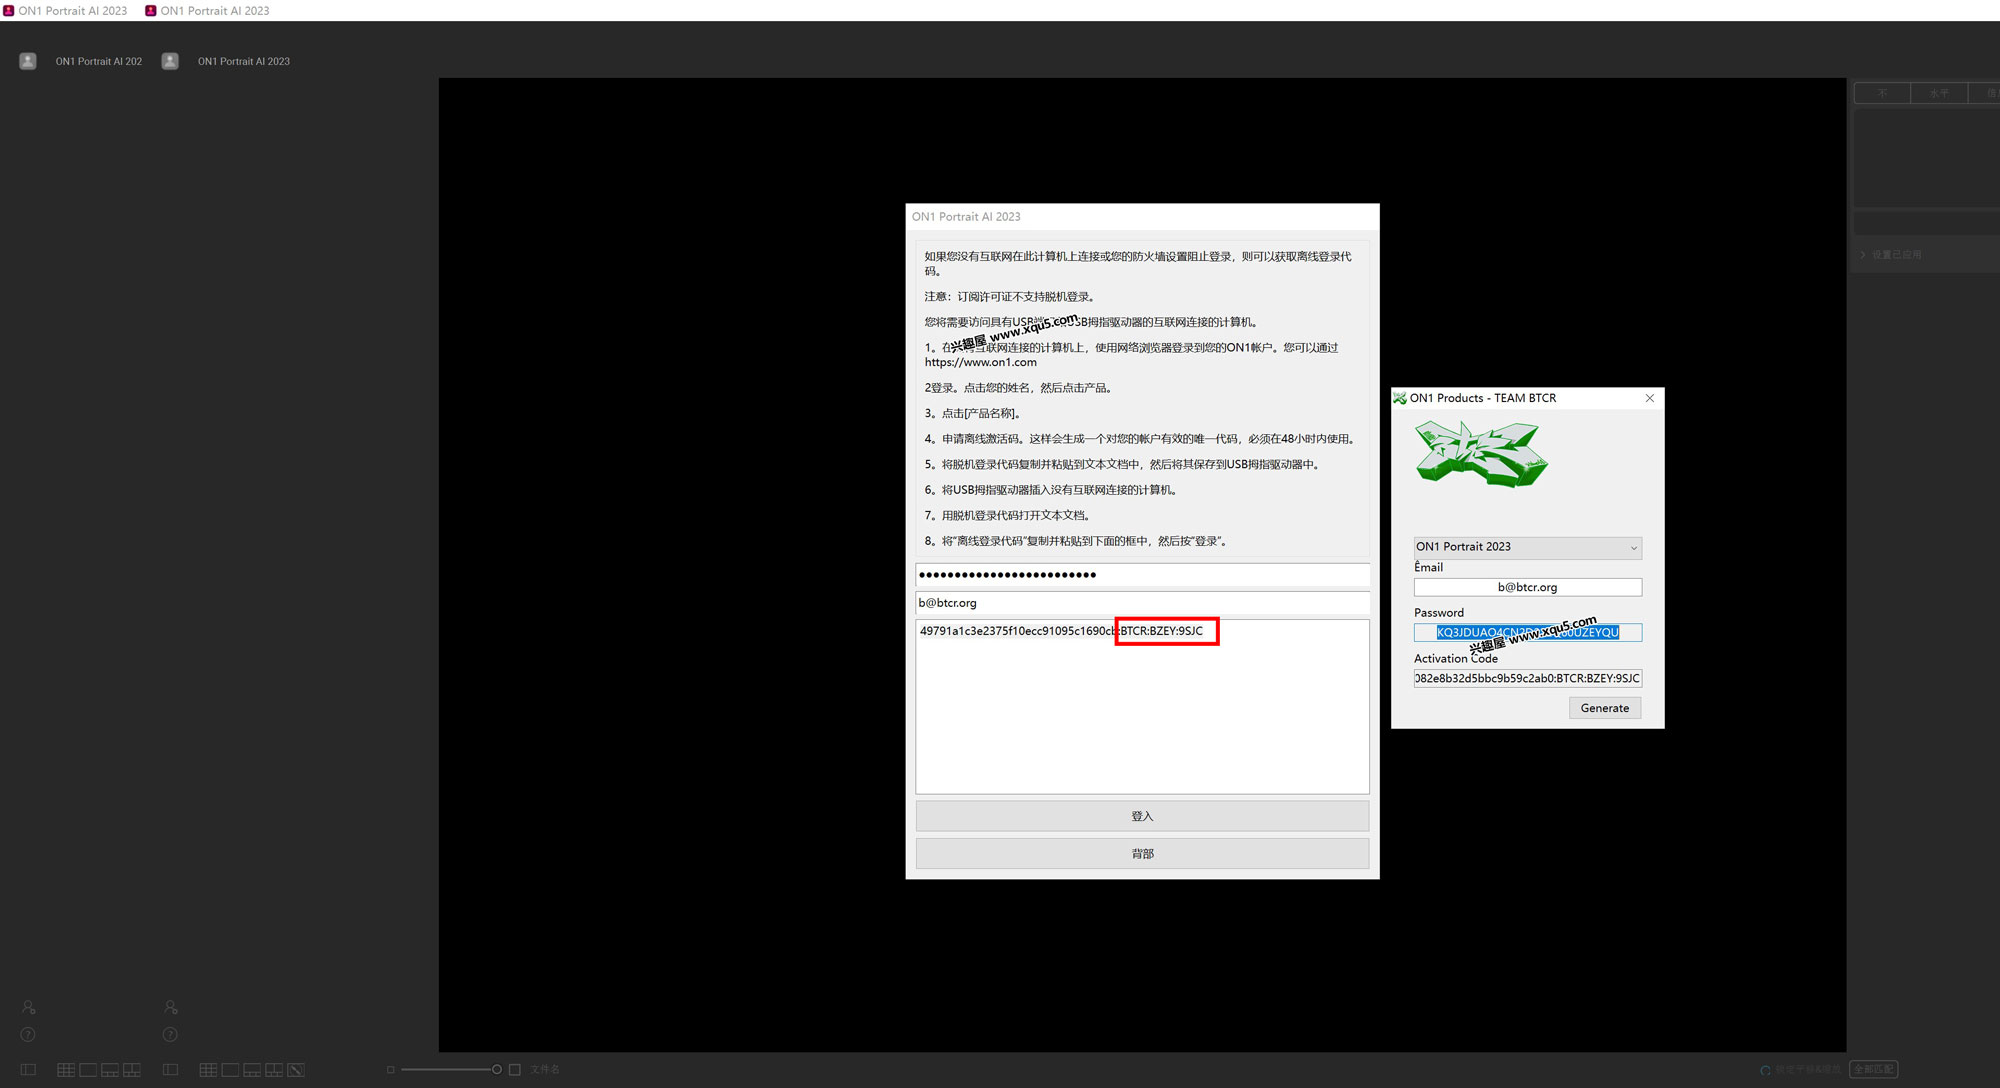Click the keygen Password field
The width and height of the screenshot is (2000, 1088).
1527,633
